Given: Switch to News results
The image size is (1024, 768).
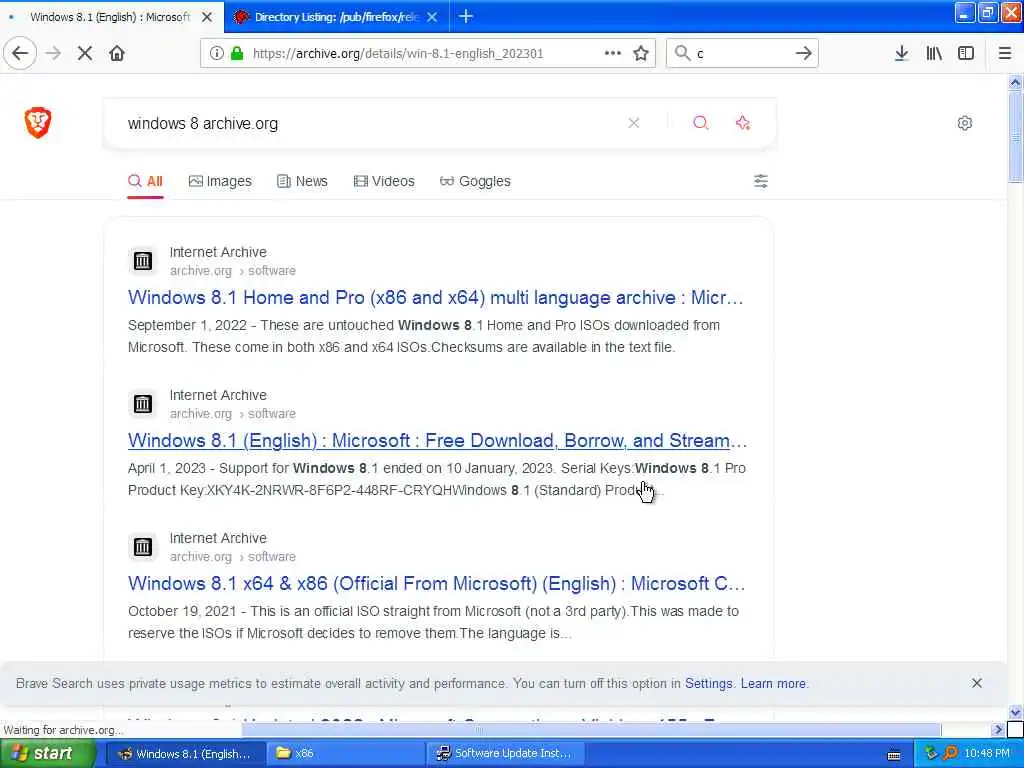Looking at the screenshot, I should [302, 181].
